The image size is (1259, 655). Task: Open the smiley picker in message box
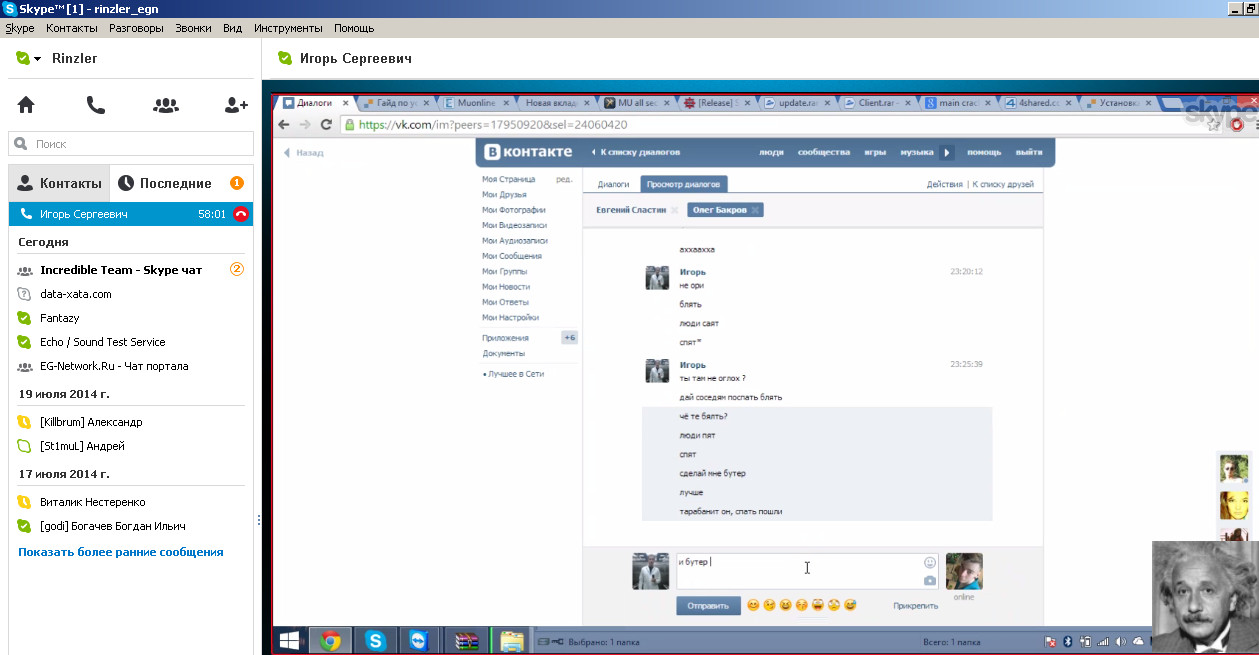[x=930, y=562]
